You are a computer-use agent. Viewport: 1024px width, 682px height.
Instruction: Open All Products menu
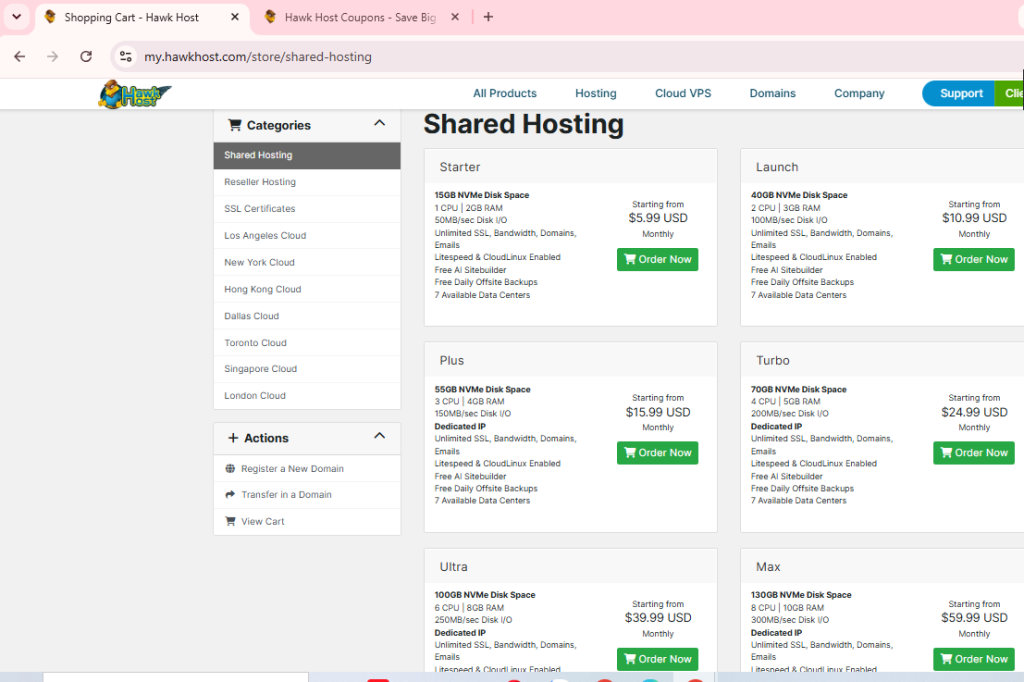[x=505, y=93]
